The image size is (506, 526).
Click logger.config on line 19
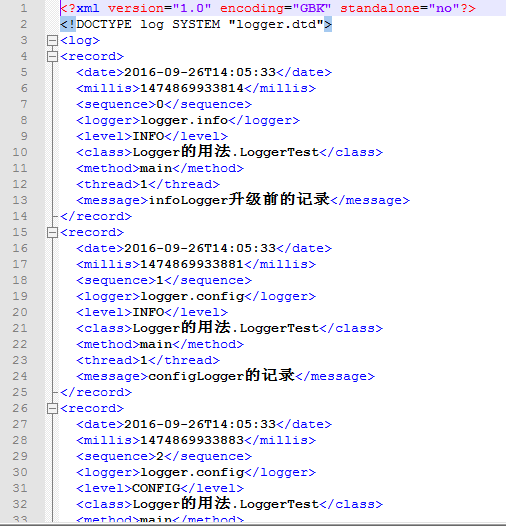point(192,297)
